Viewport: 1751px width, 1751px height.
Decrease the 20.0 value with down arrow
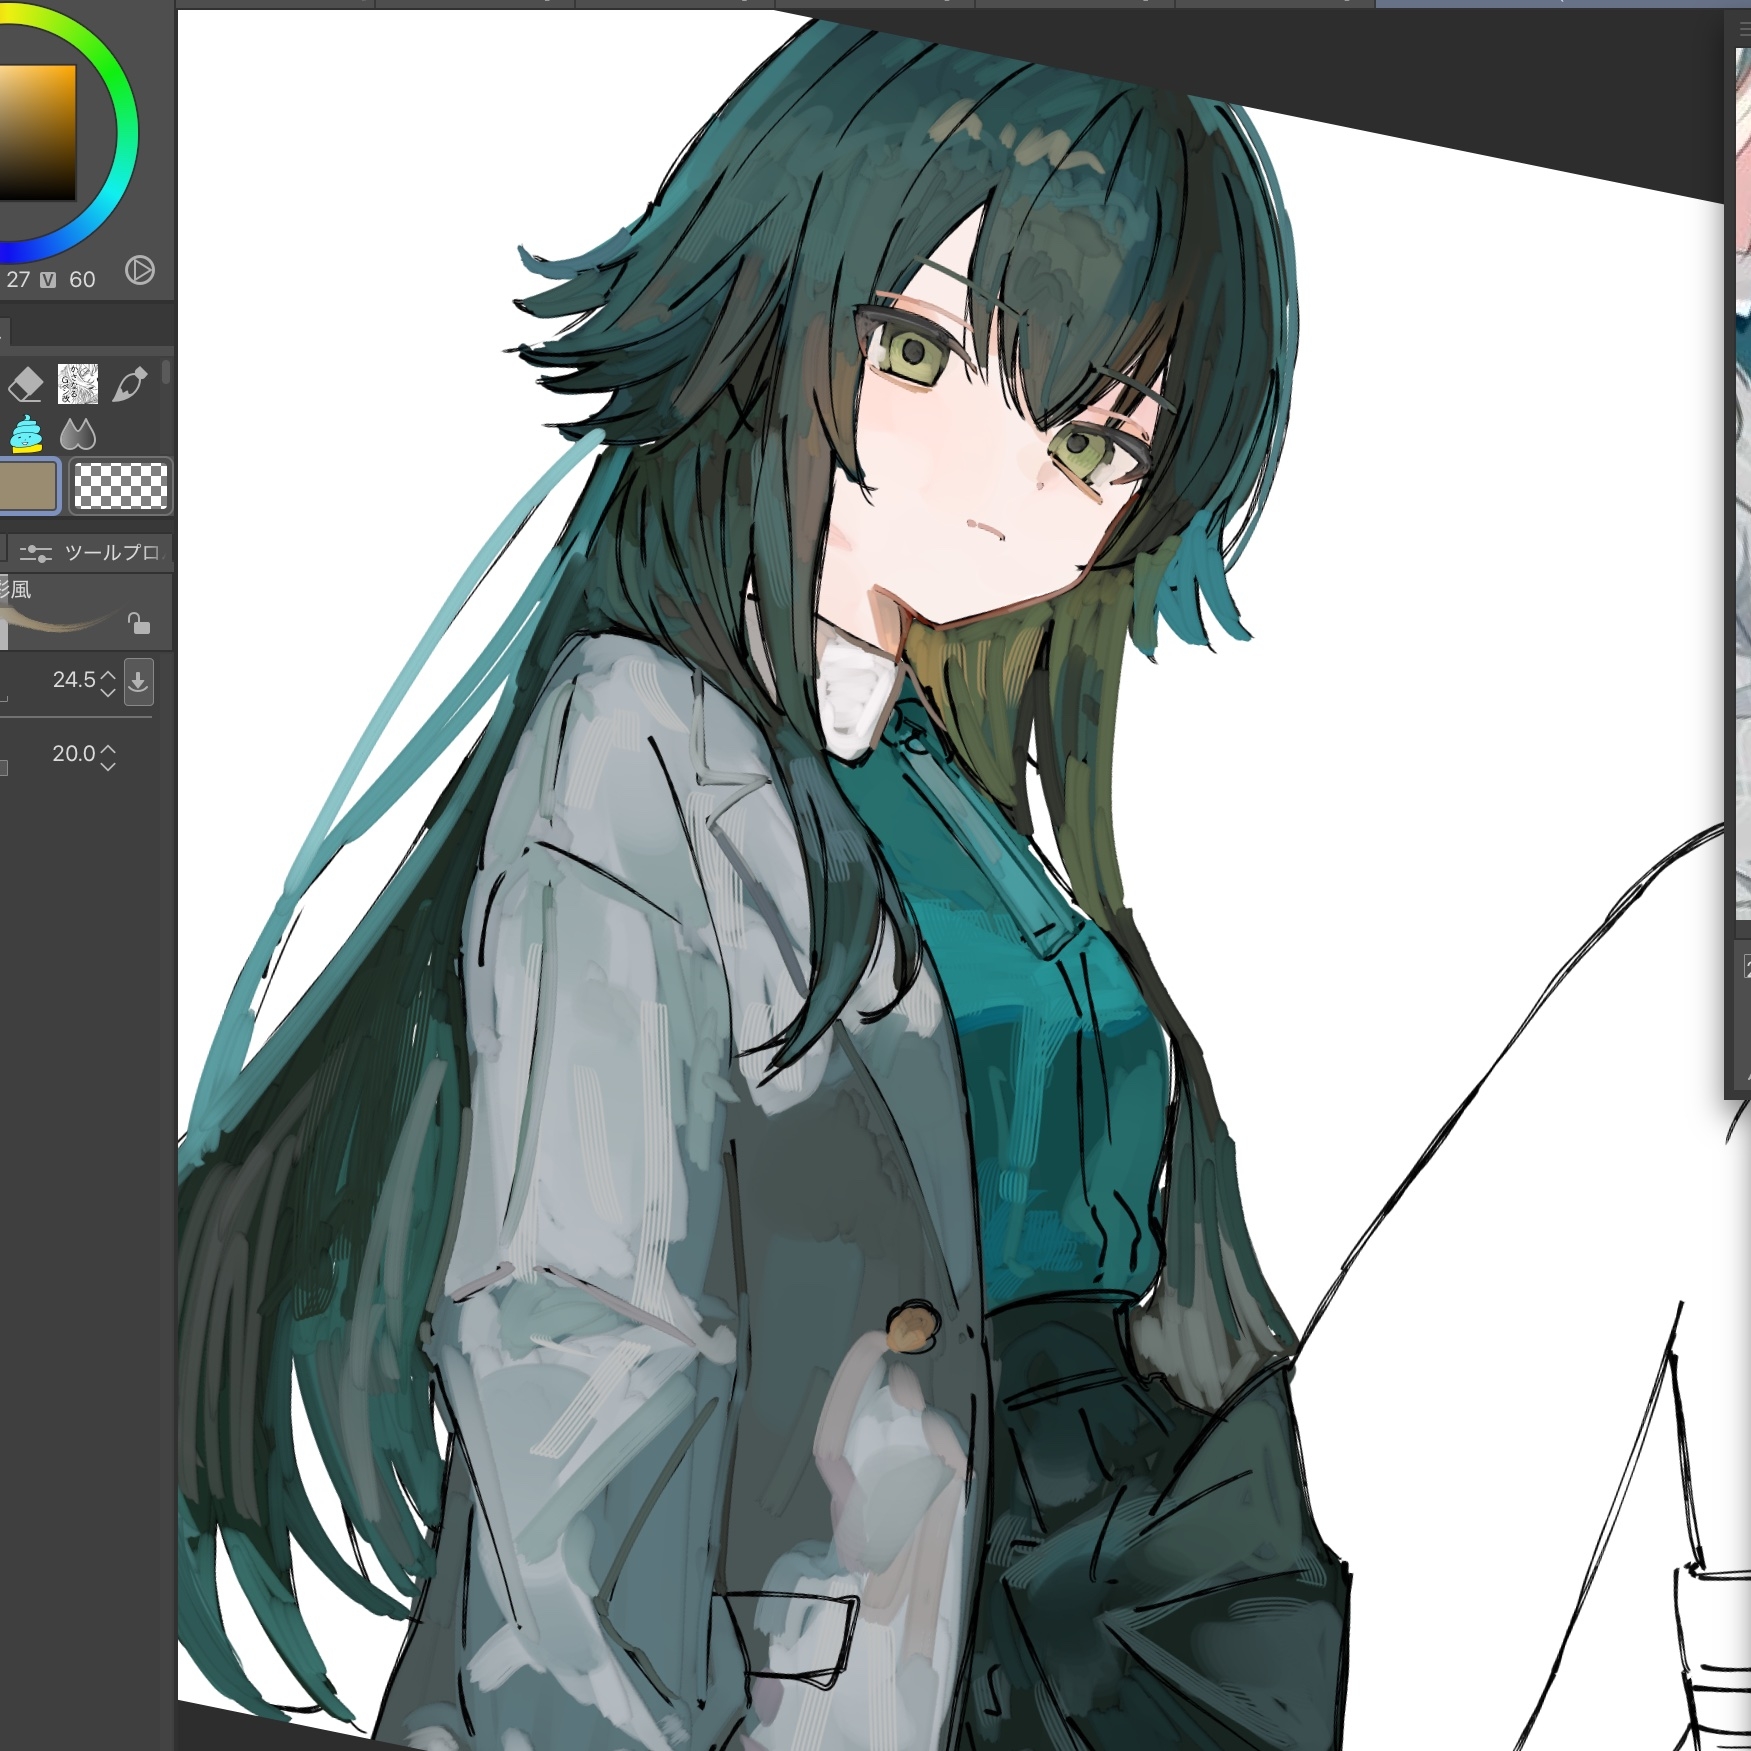[108, 766]
